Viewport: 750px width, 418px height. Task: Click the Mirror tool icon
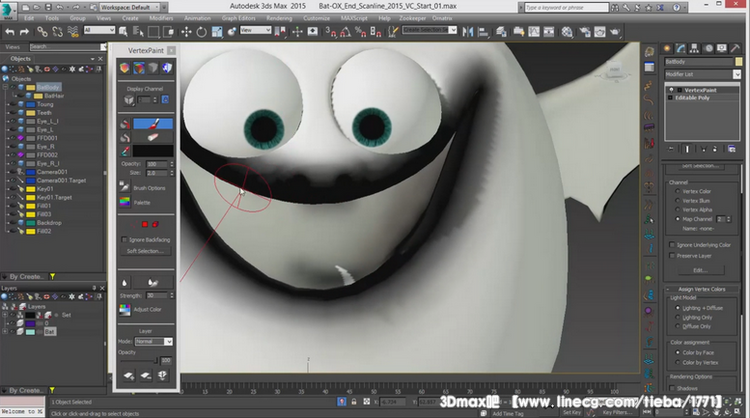click(468, 32)
